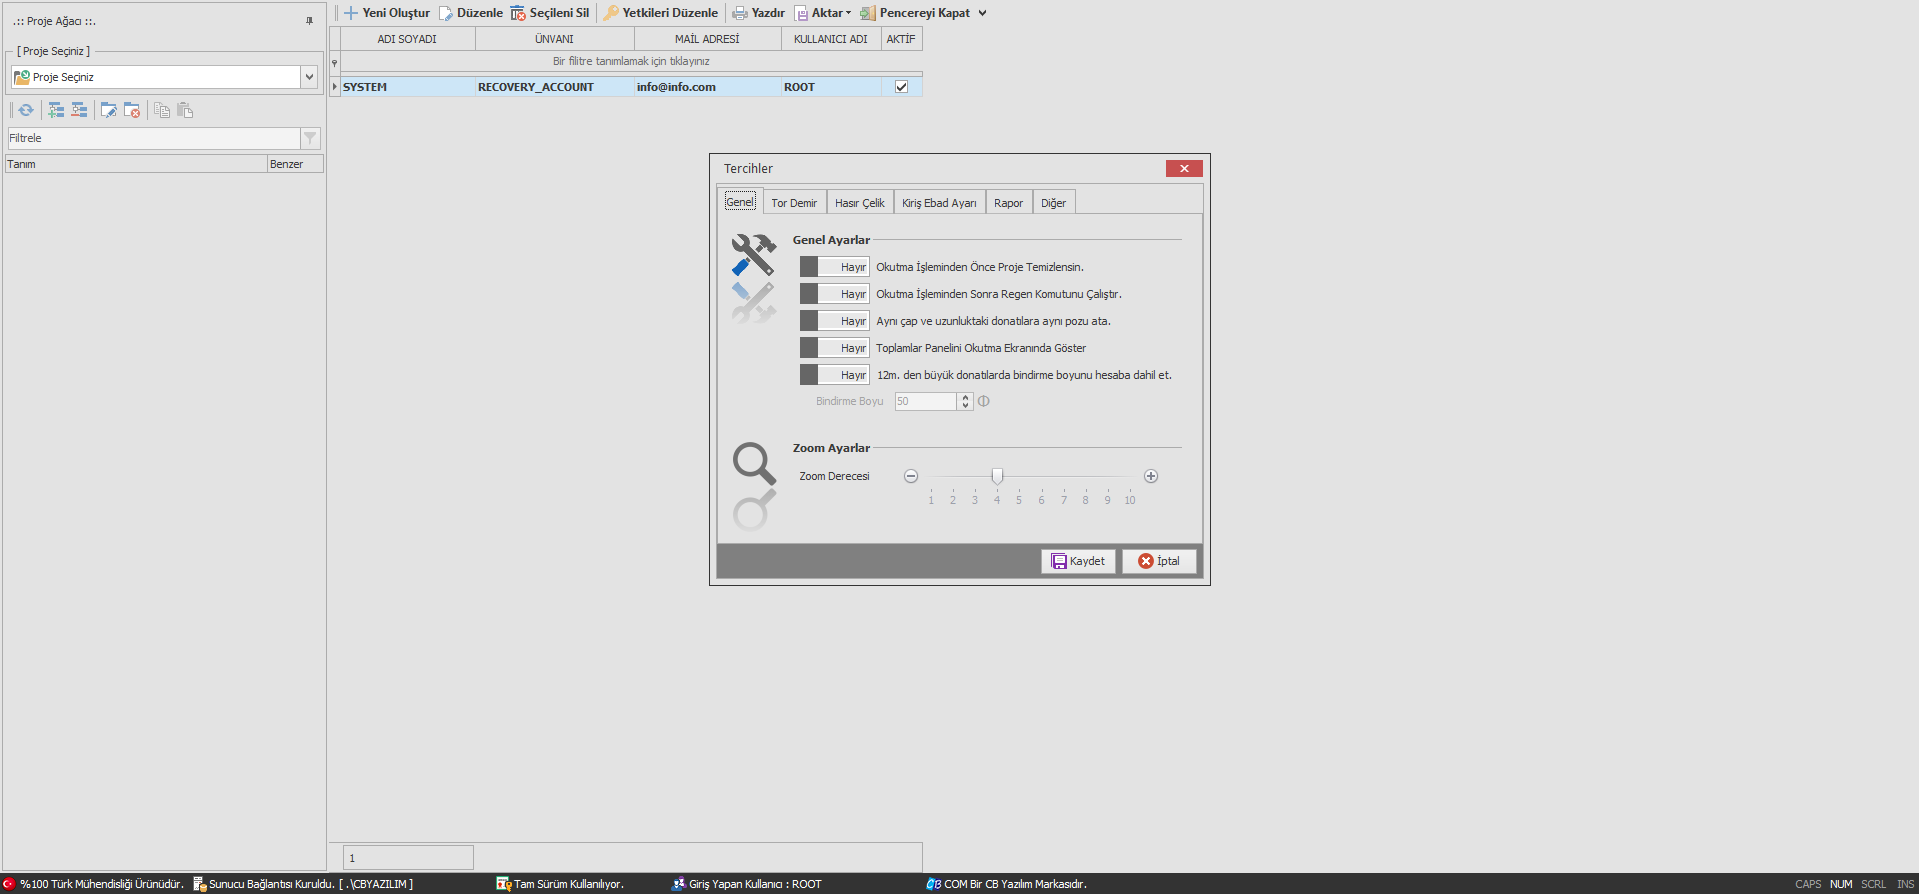Click the refresh icon in project tree toolbar
Screen dimensions: 1919x894
pyautogui.click(x=26, y=110)
